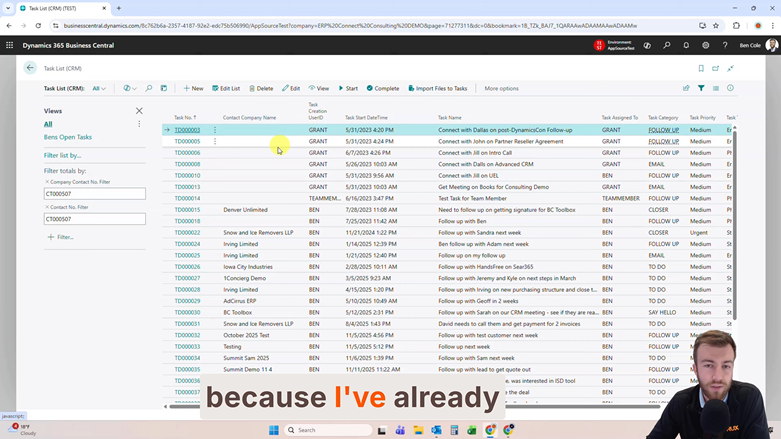This screenshot has width=781, height=439.
Task: Bookmark page with Chrome star icon
Action: (716, 25)
